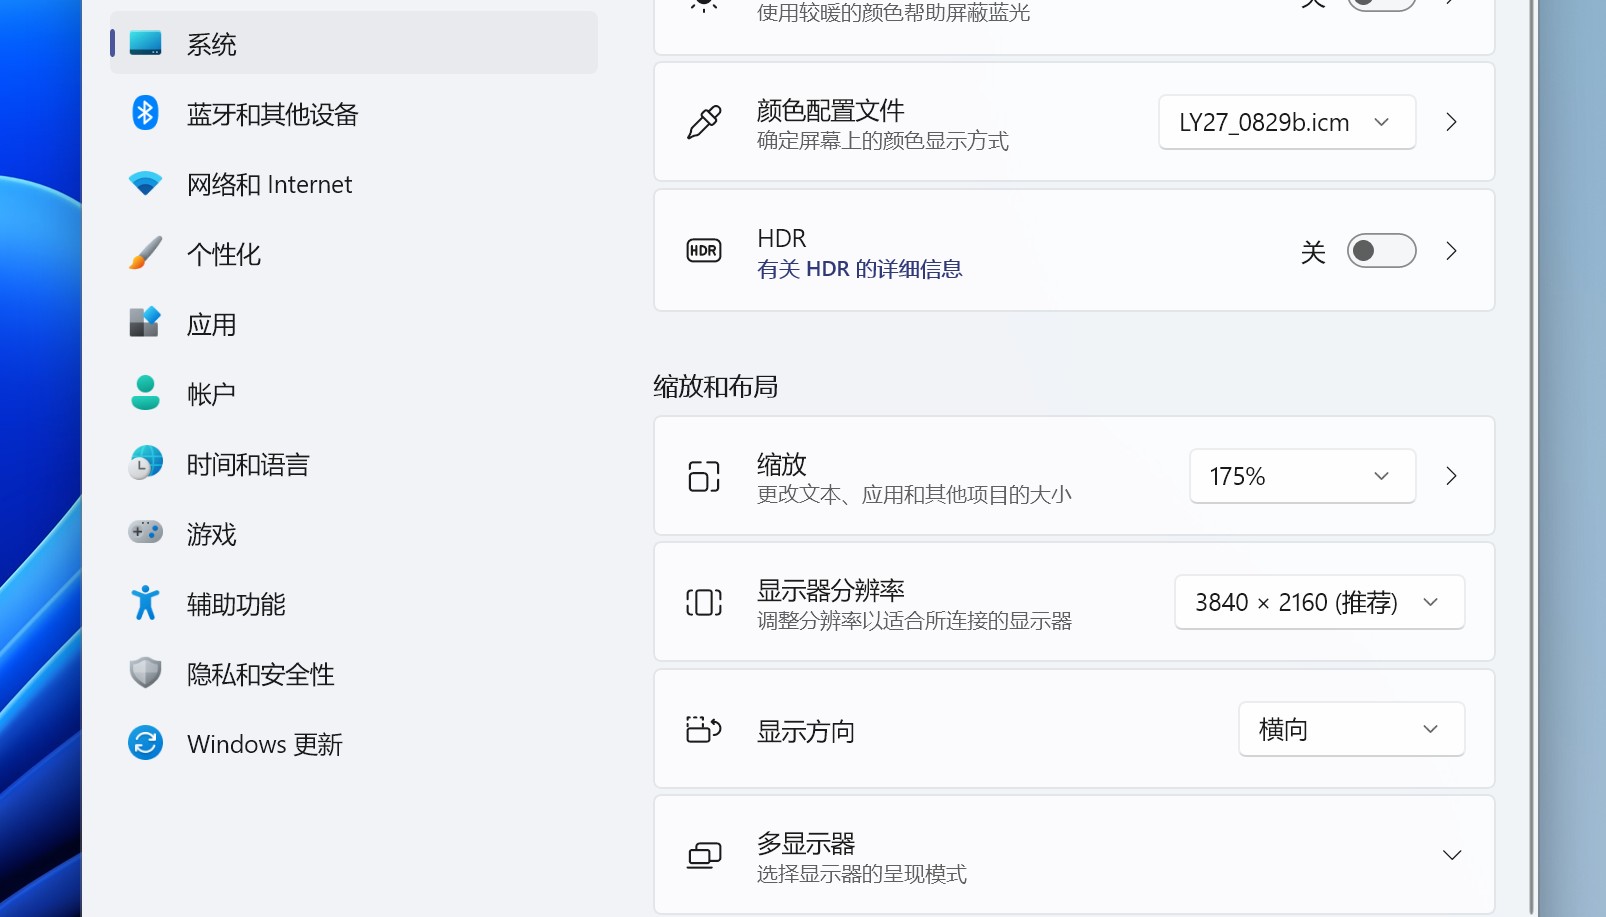
Task: Open HDR settings via its right chevron
Action: [1451, 251]
